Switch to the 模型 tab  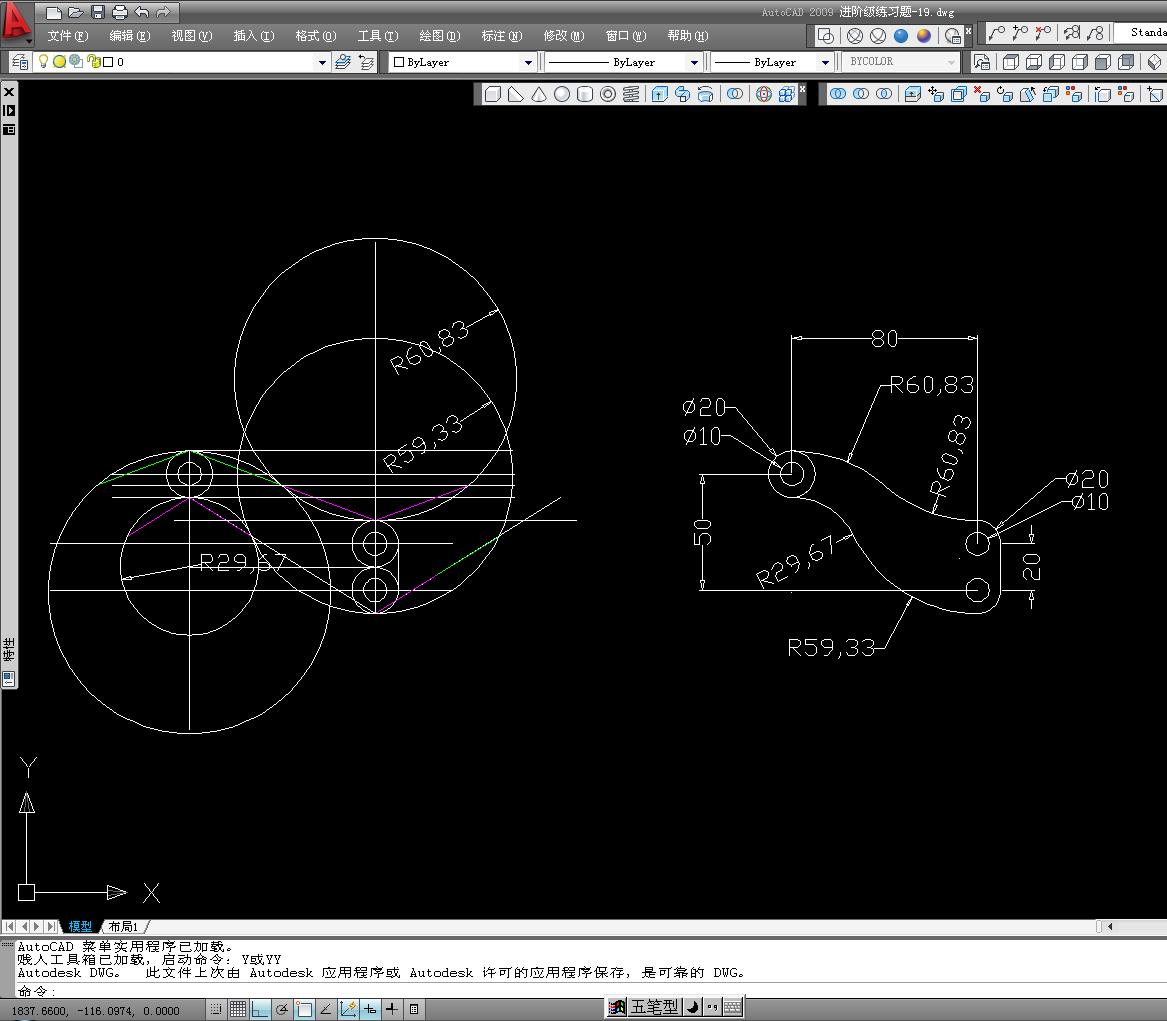pyautogui.click(x=80, y=926)
